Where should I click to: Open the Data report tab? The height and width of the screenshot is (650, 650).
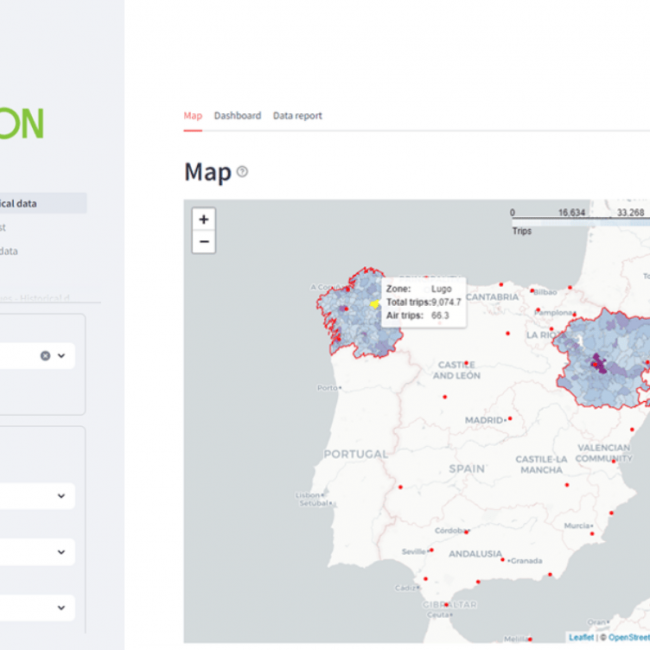297,116
